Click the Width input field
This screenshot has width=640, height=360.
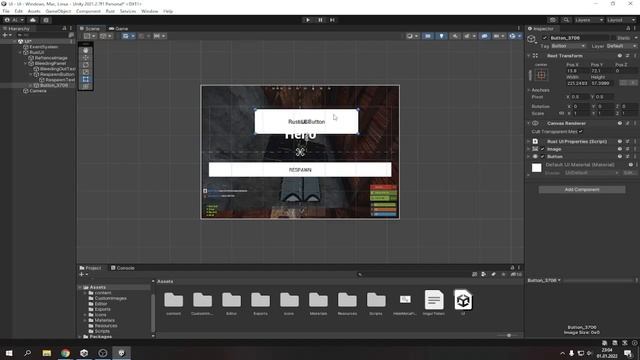[577, 83]
